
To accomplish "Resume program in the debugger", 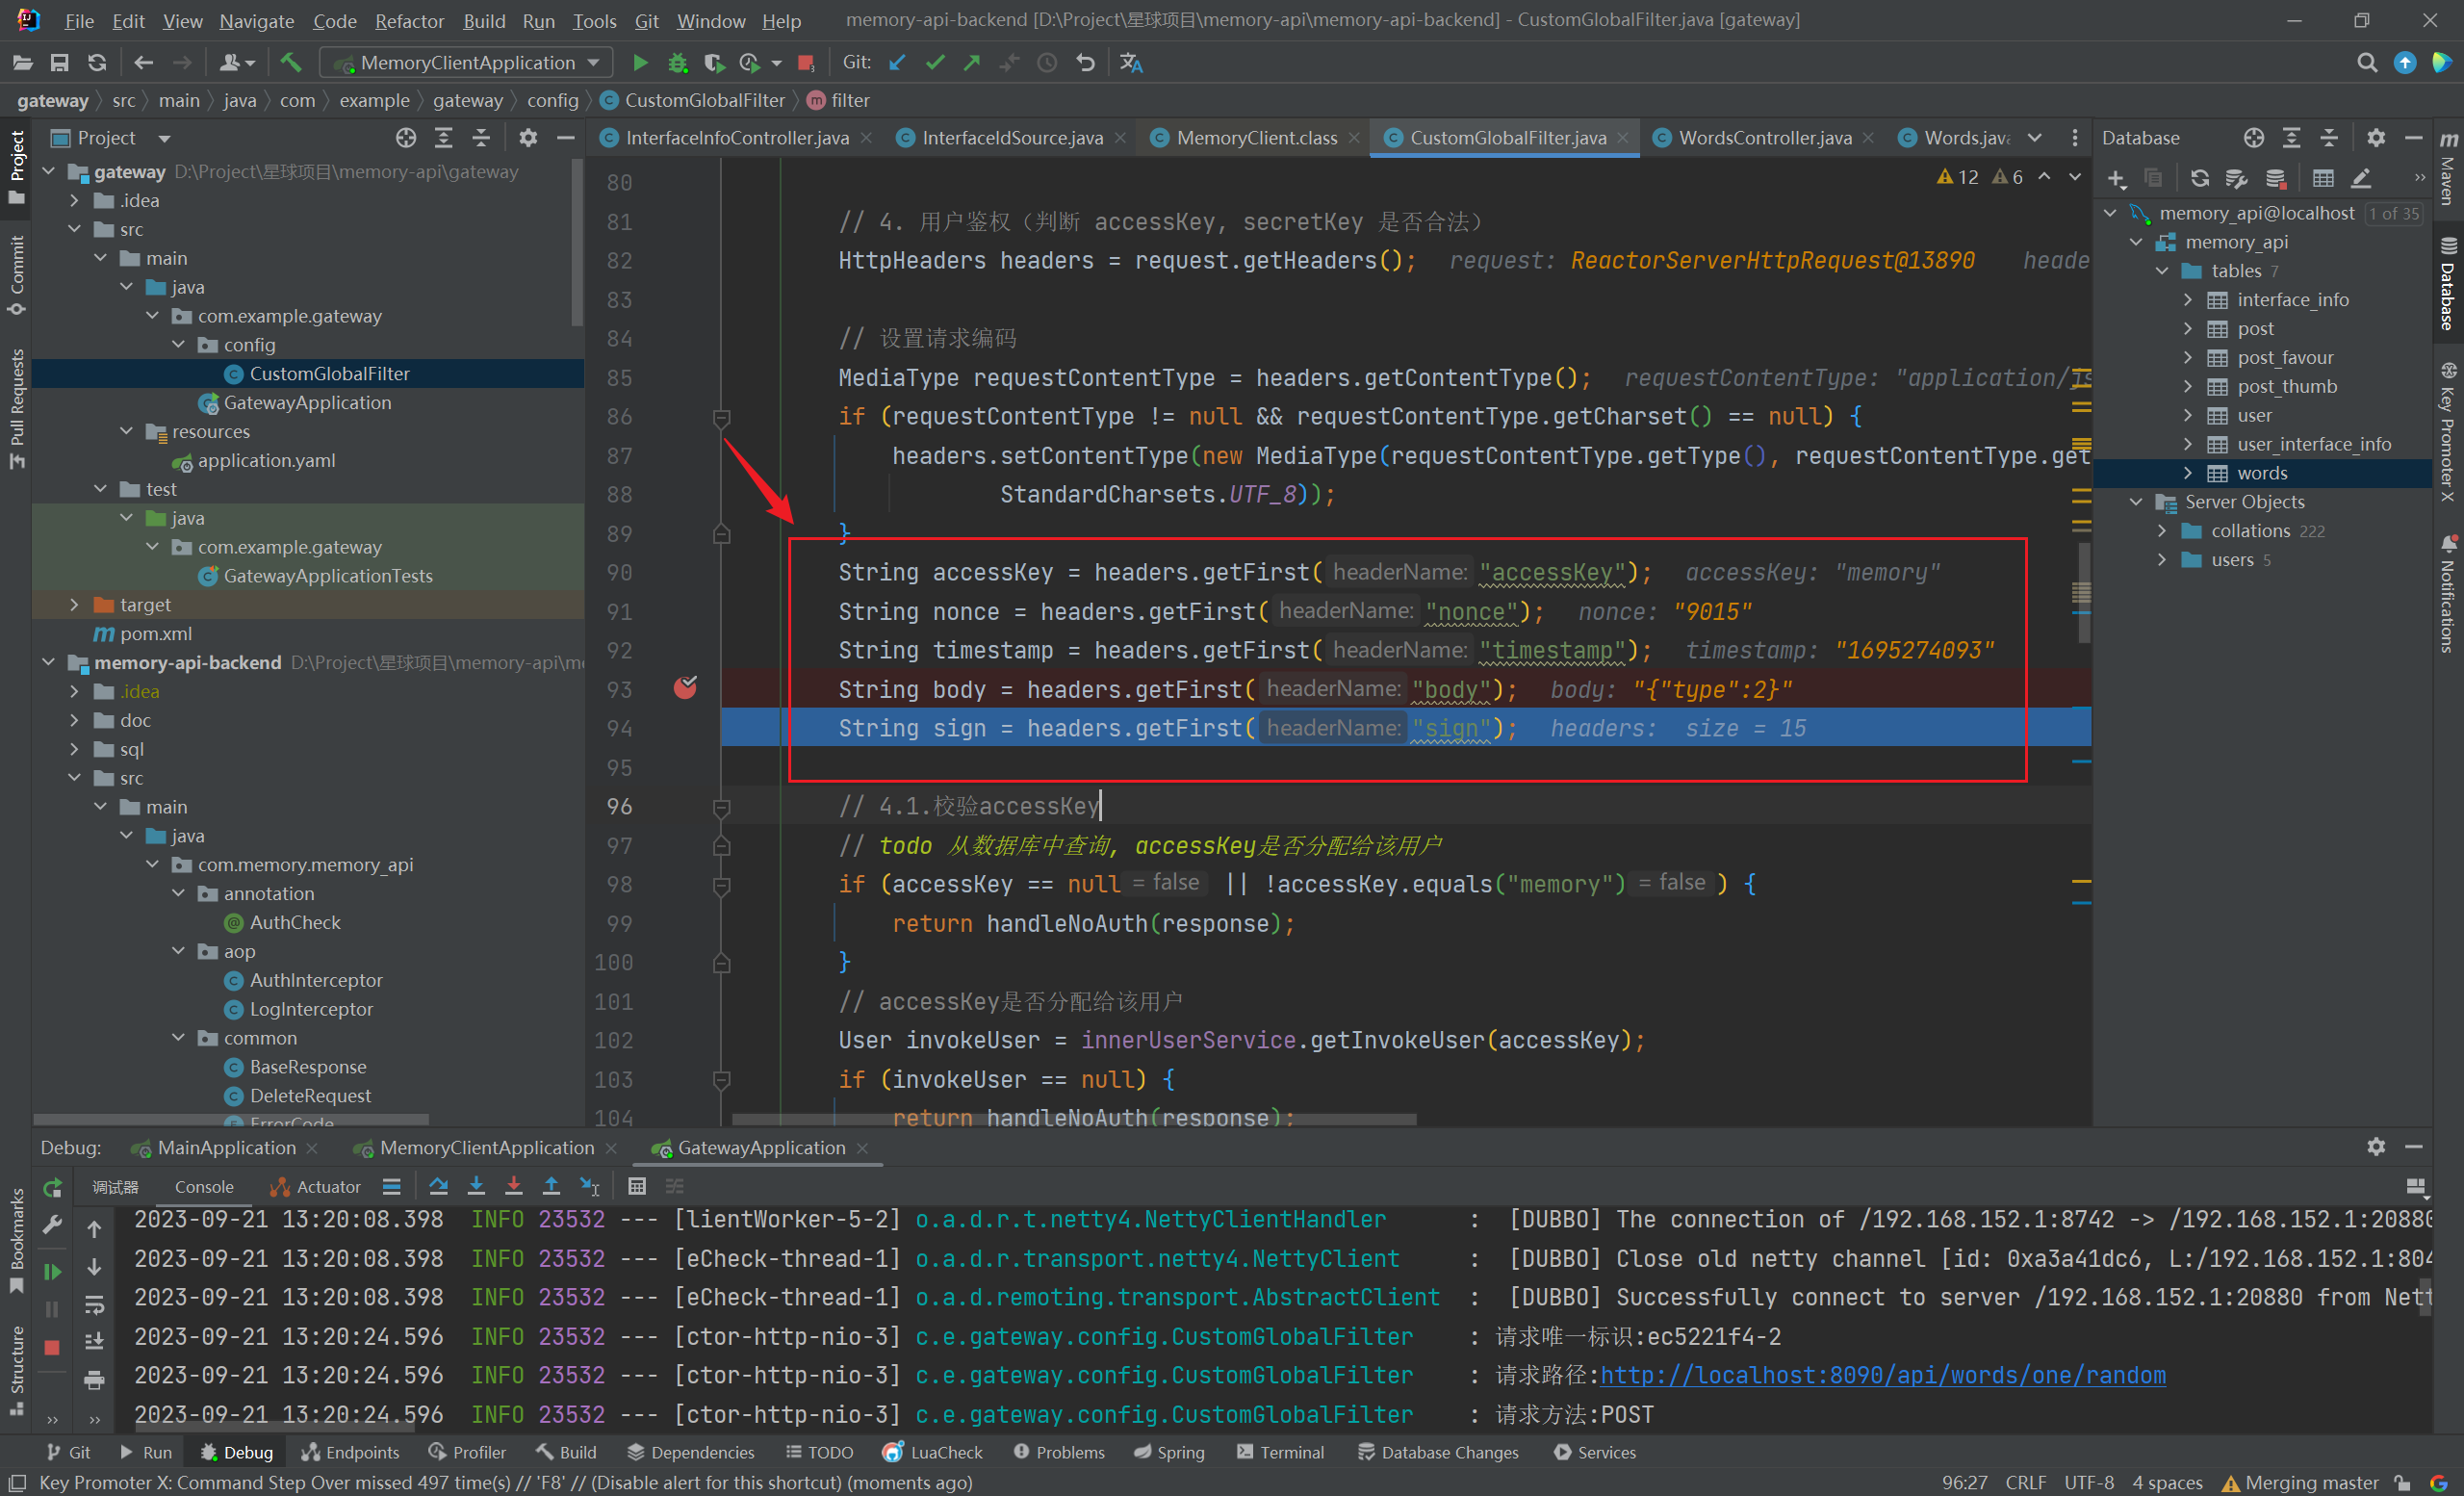I will tap(53, 1272).
